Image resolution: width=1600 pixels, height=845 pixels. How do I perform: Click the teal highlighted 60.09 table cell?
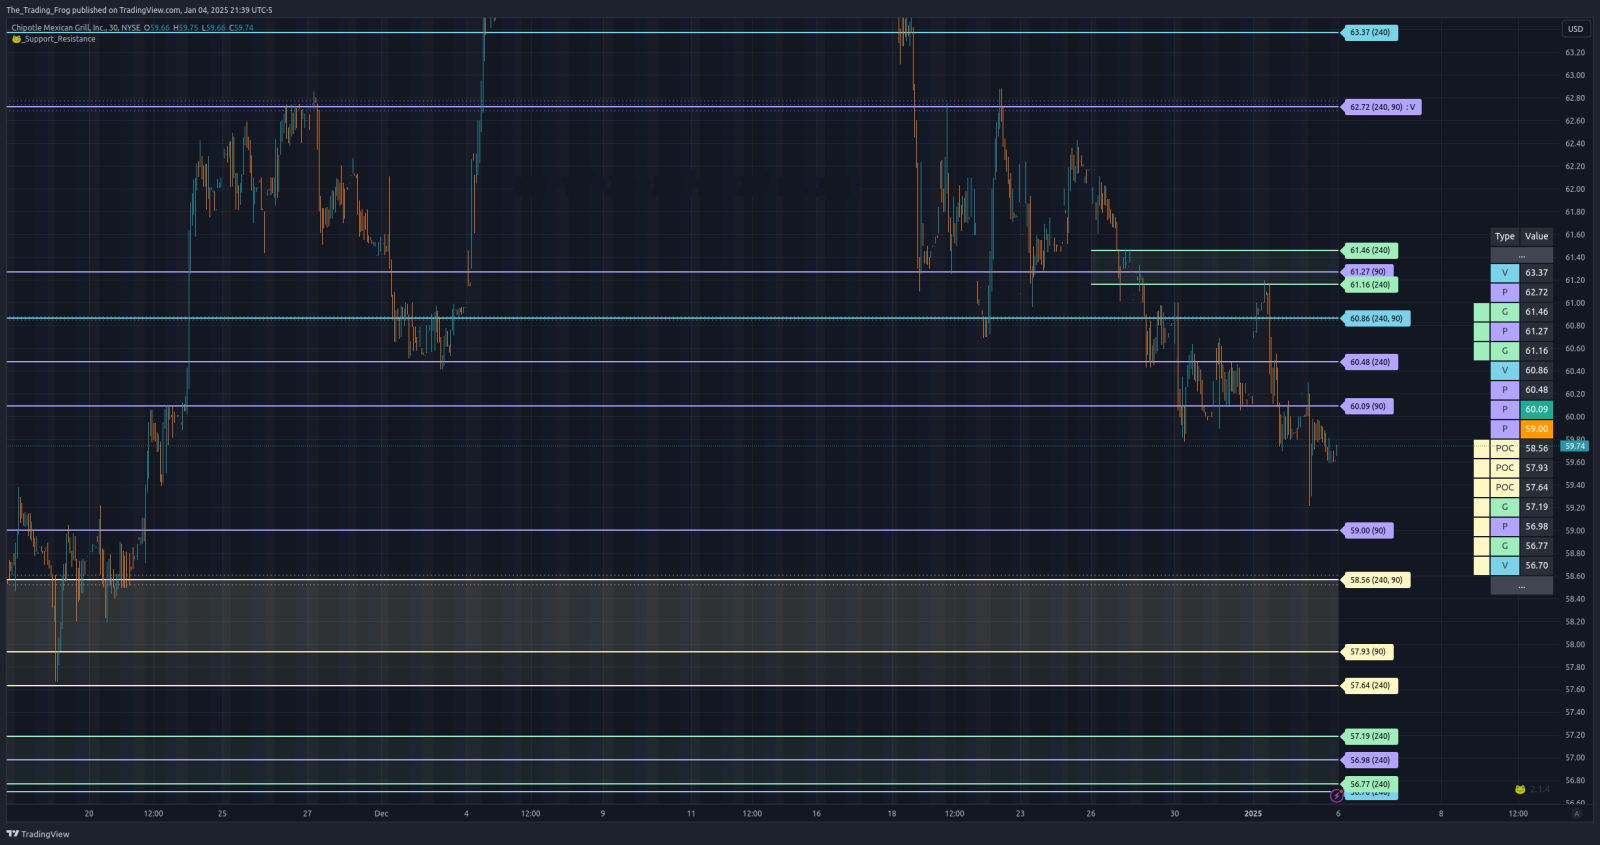tap(1536, 409)
